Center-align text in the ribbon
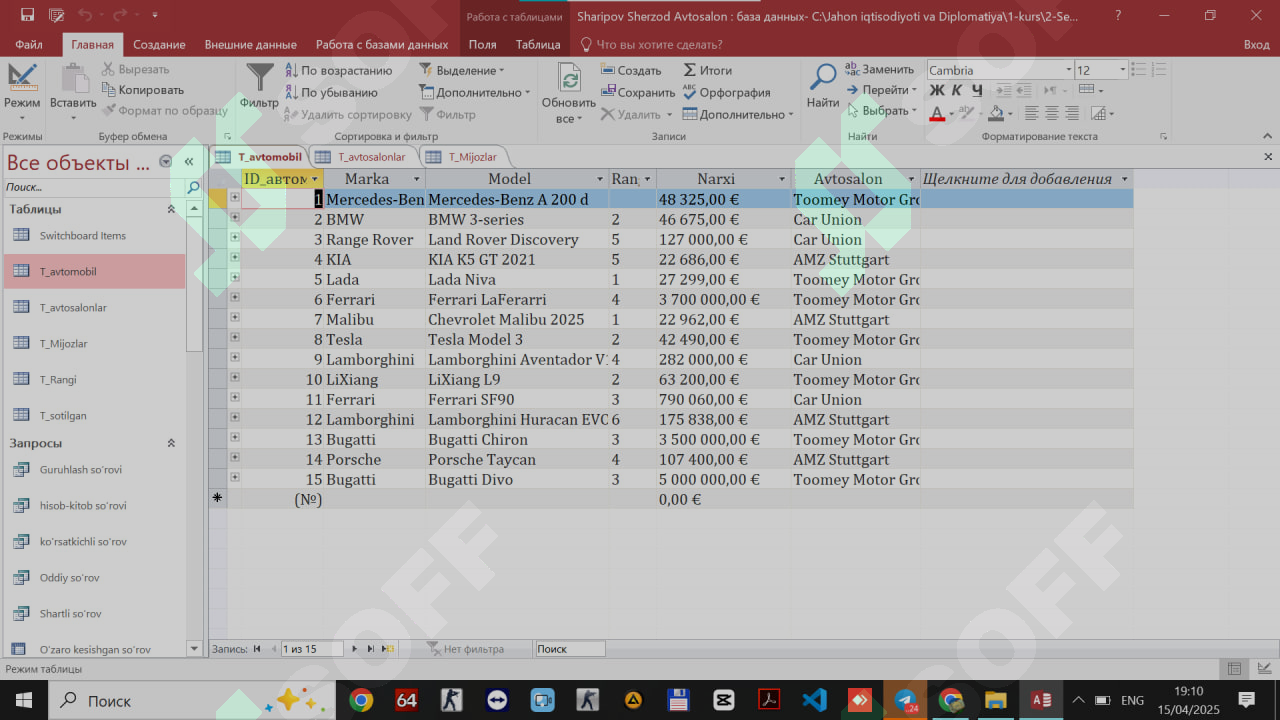 pos(1051,114)
